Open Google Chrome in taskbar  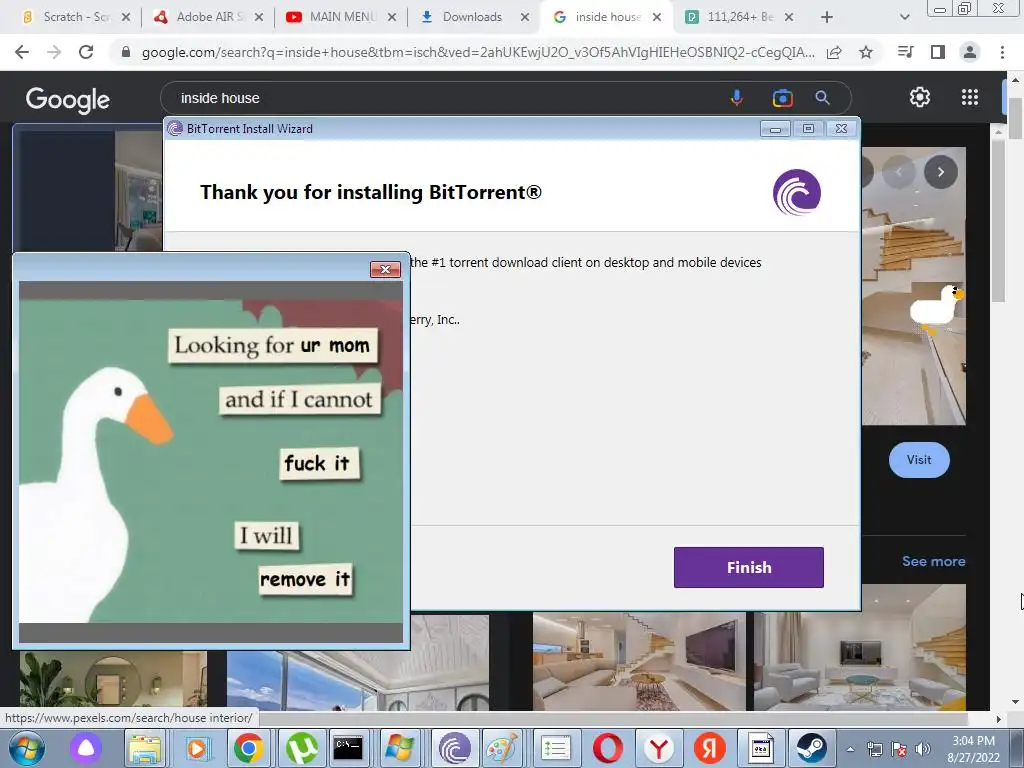(x=249, y=748)
